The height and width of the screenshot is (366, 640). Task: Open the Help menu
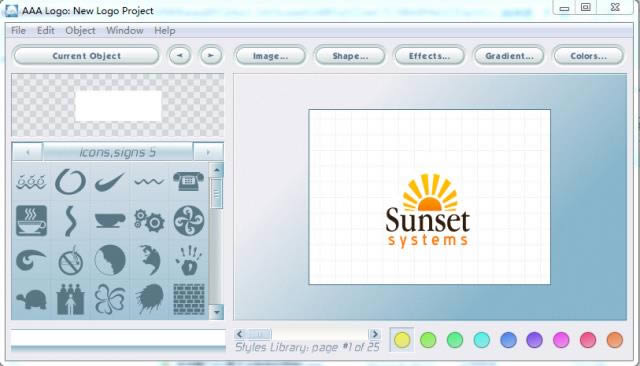(164, 31)
